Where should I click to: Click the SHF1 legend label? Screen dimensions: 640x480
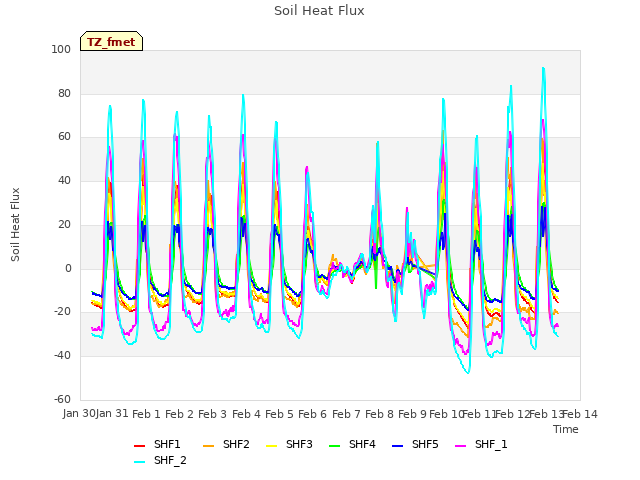pyautogui.click(x=167, y=444)
